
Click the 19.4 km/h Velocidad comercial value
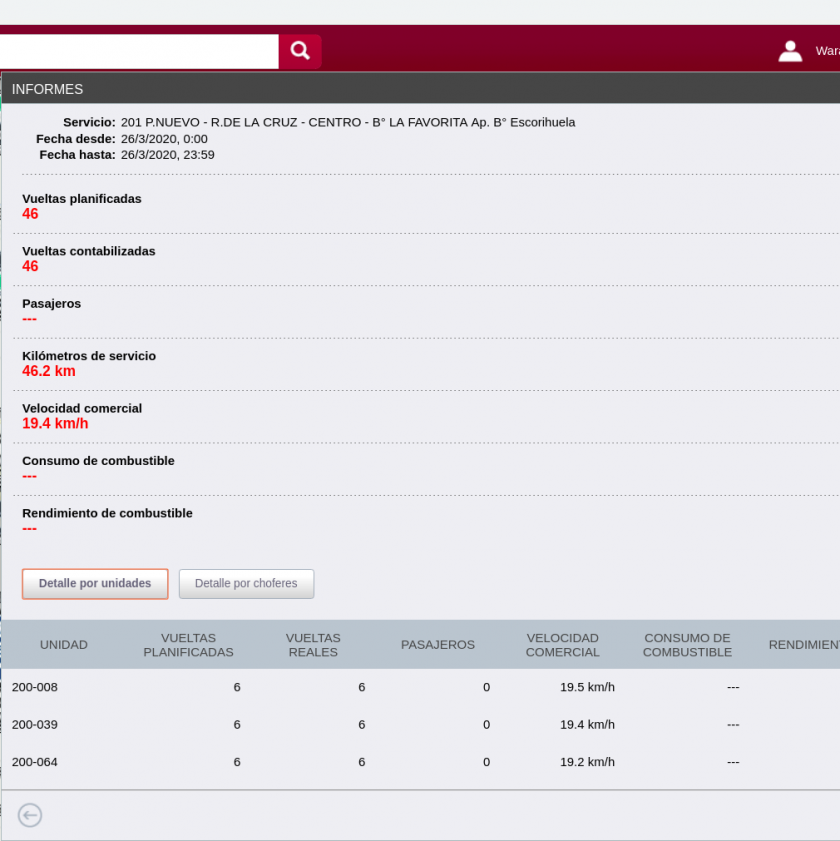[55, 424]
